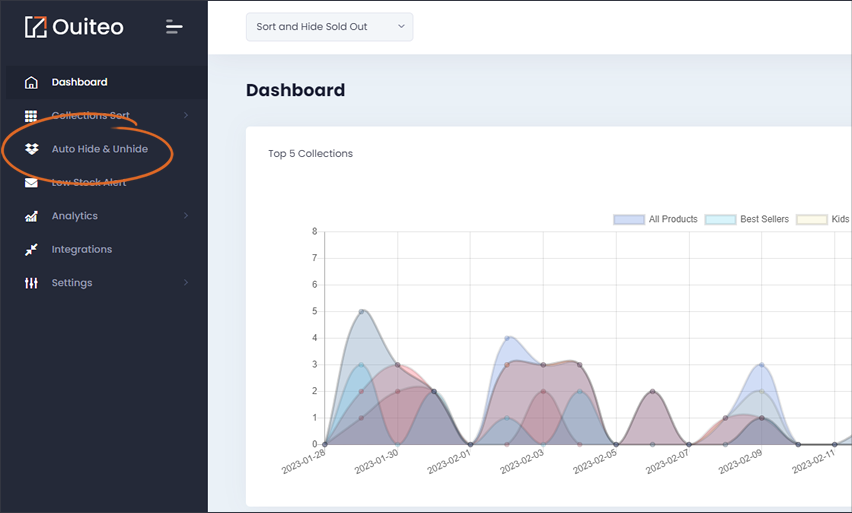The height and width of the screenshot is (513, 852).
Task: Open the Auto Hide & Unhide menu item
Action: [x=99, y=149]
